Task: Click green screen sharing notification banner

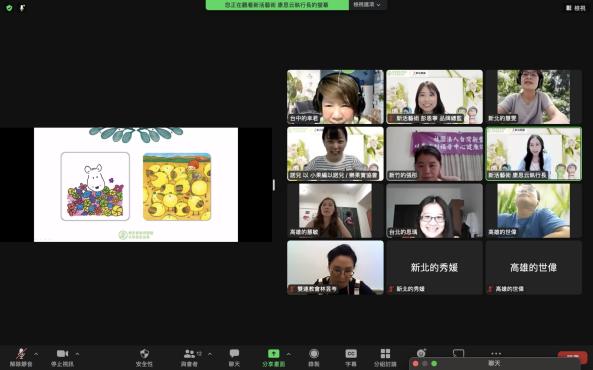Action: coord(277,5)
